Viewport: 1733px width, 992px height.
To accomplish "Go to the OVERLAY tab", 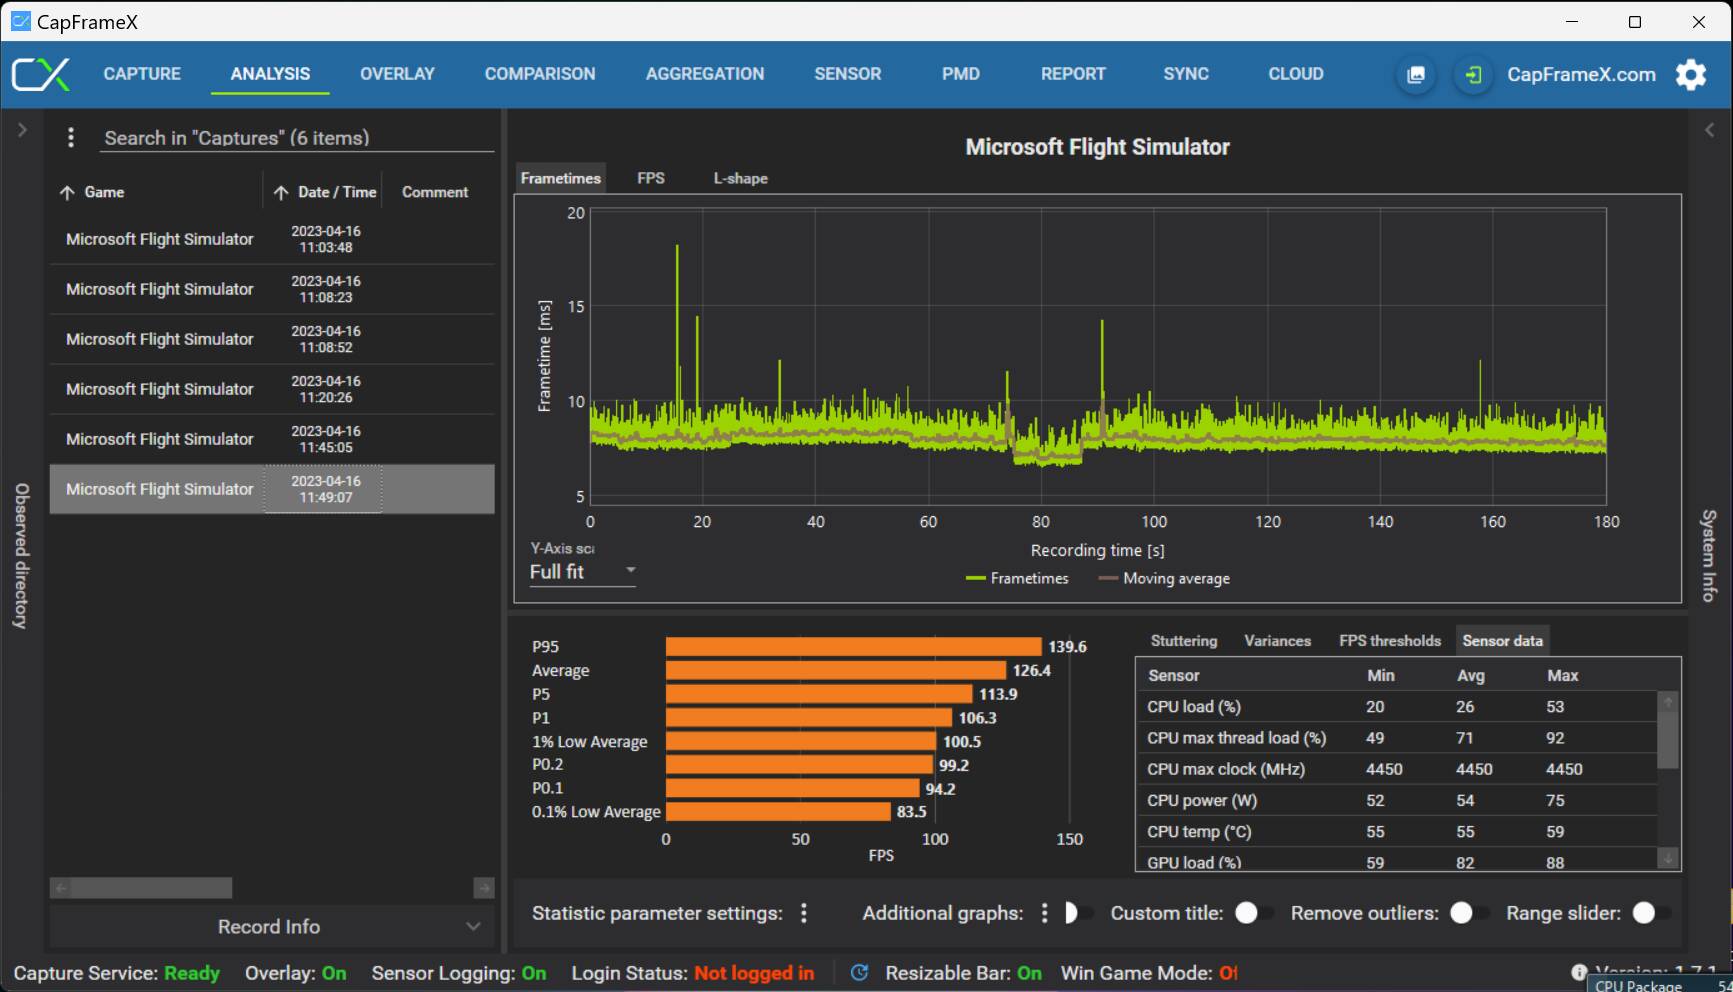I will [x=397, y=74].
